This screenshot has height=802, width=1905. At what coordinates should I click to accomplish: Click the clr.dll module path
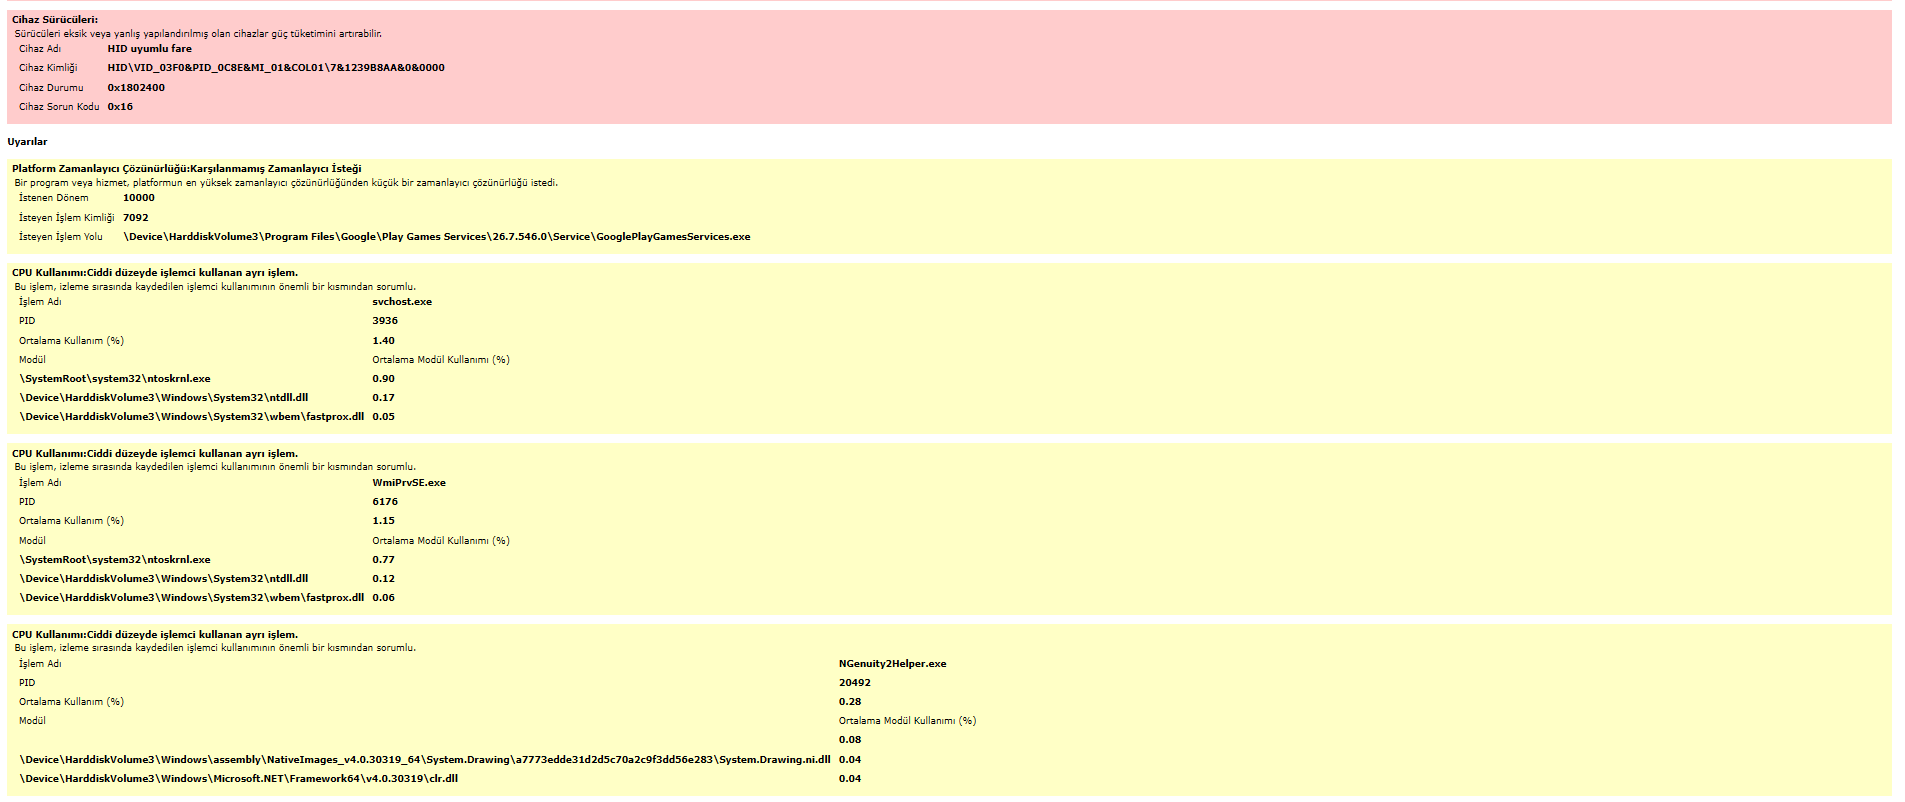coord(238,779)
